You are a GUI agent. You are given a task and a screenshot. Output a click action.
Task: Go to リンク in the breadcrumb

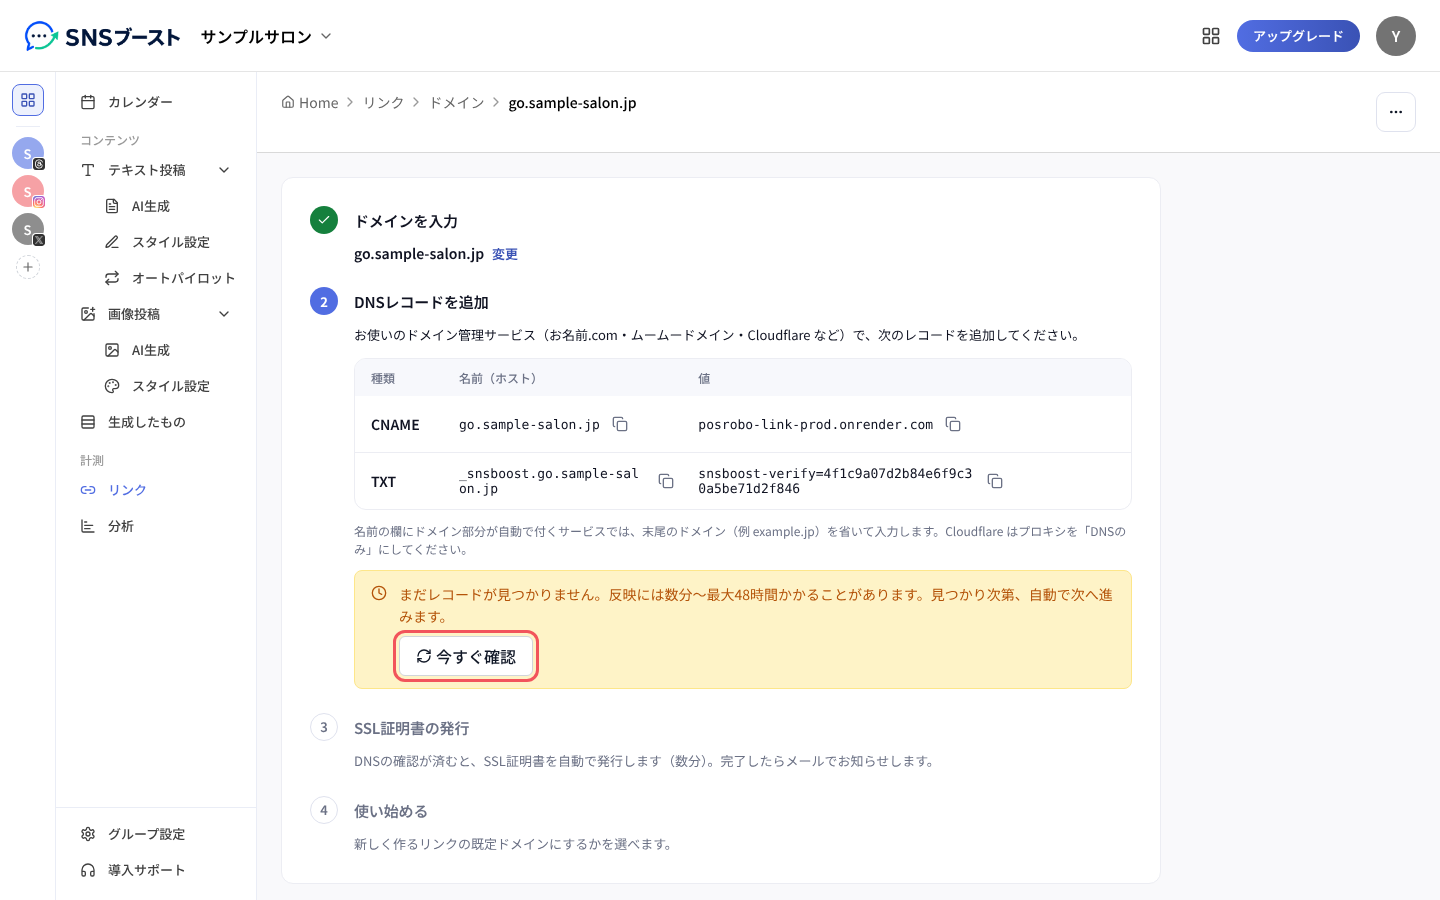[383, 102]
